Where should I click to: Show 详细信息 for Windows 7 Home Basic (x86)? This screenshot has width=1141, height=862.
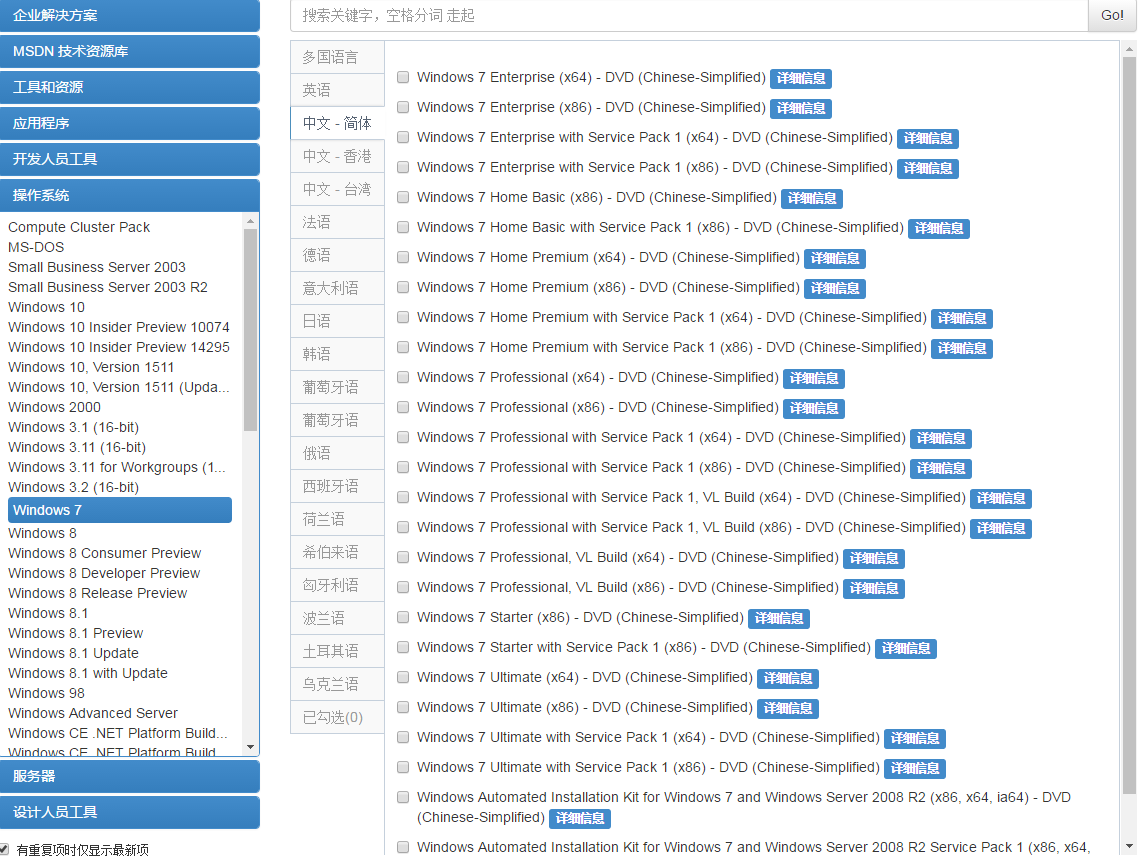(812, 198)
